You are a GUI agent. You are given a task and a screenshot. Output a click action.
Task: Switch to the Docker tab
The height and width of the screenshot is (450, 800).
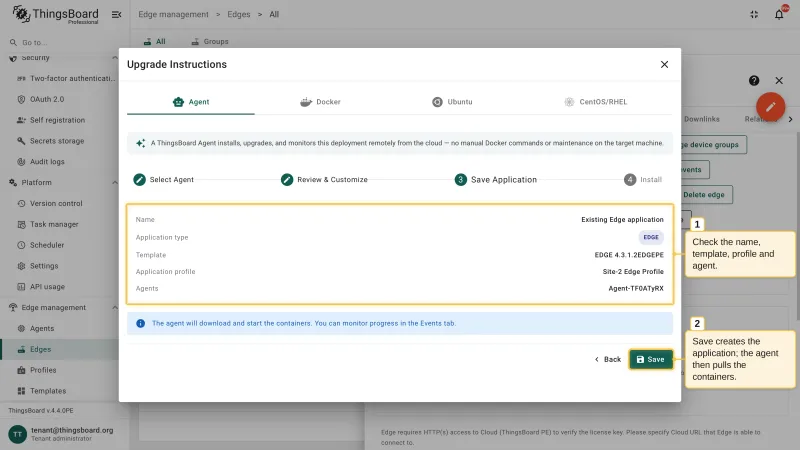[320, 102]
